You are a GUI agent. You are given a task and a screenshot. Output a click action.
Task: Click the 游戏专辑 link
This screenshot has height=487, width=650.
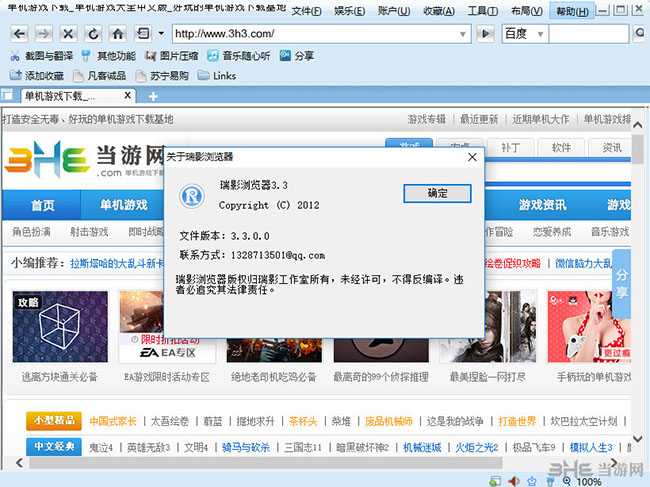[427, 119]
